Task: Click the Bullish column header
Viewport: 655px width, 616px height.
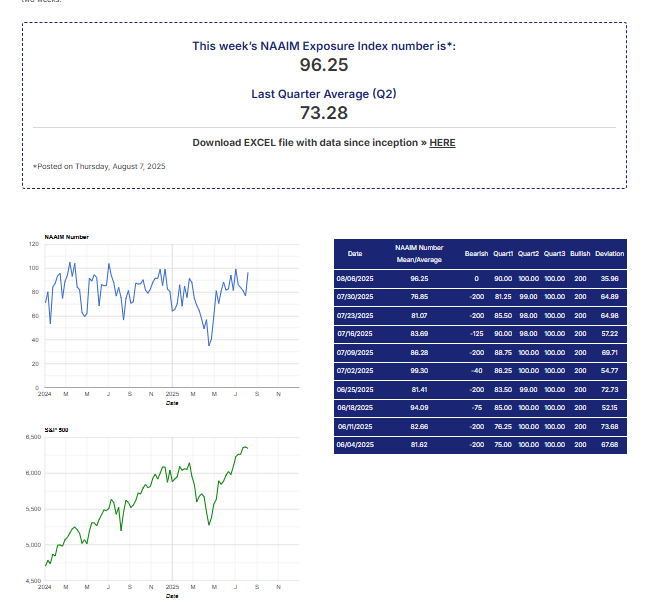Action: [x=580, y=253]
